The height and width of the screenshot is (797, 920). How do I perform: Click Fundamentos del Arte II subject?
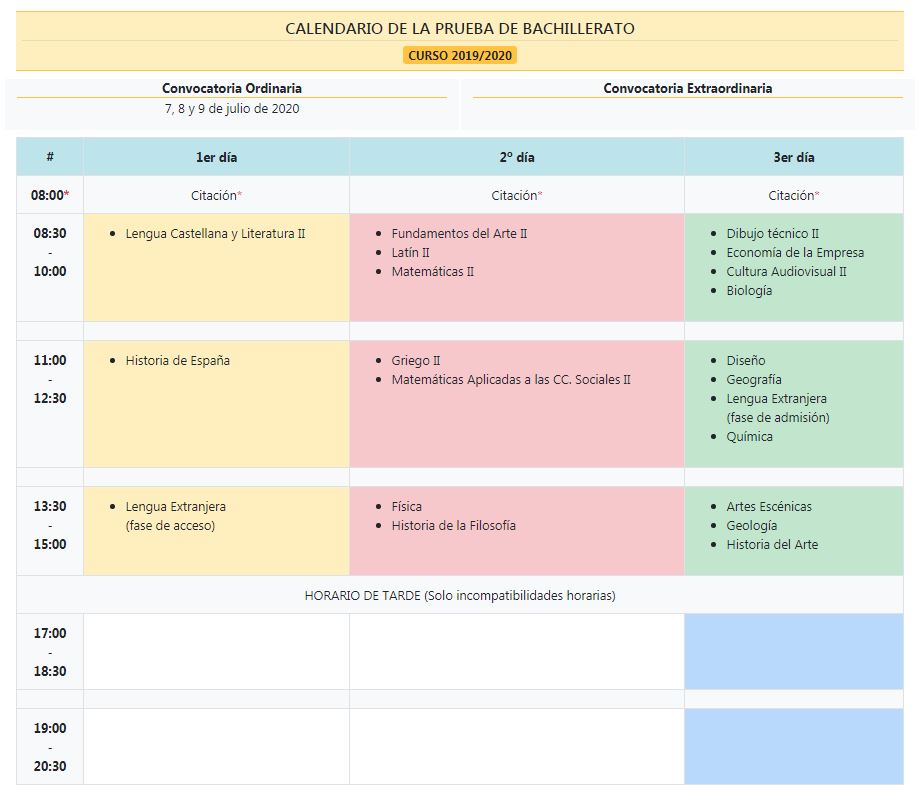pos(459,233)
